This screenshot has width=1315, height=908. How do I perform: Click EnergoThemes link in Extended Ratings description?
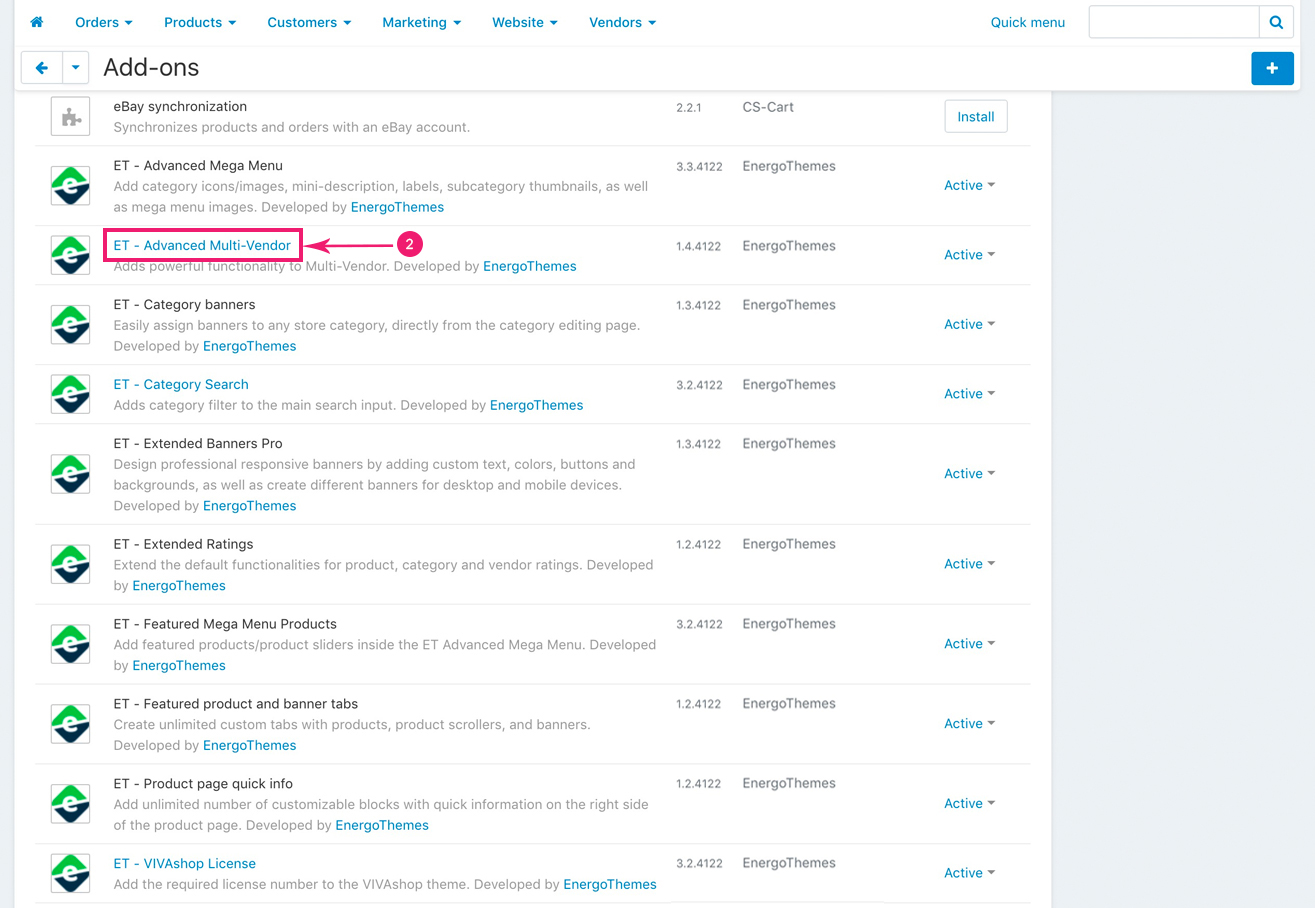tap(179, 586)
